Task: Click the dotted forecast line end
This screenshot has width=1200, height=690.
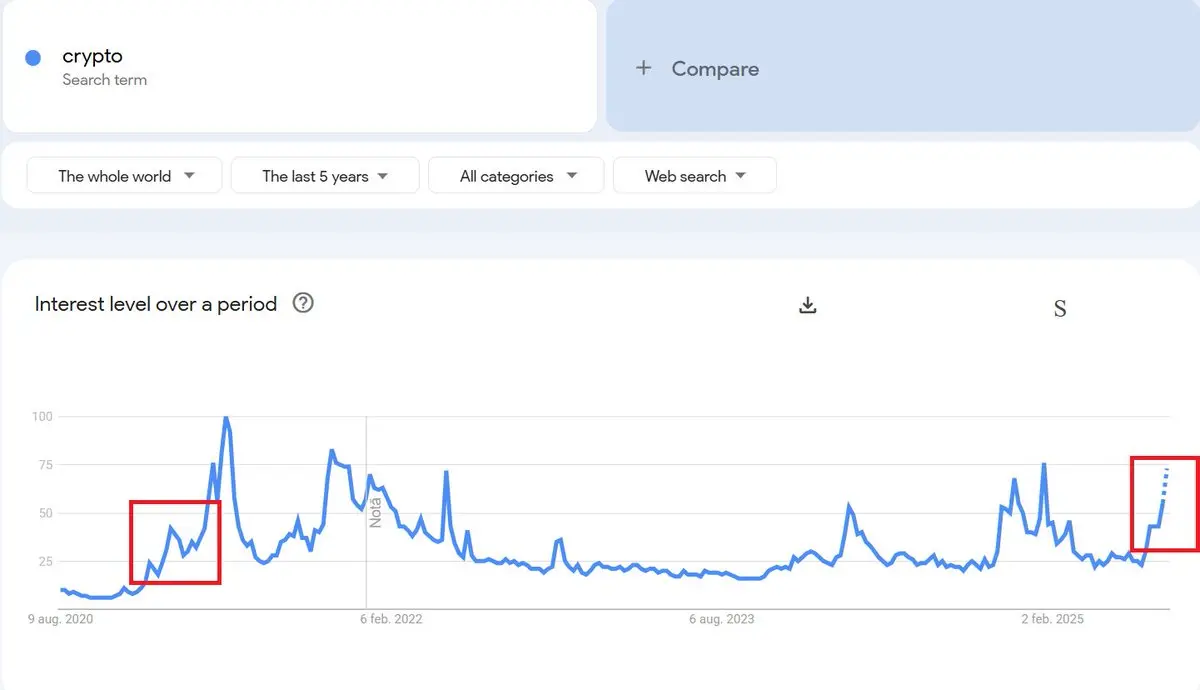Action: point(1167,469)
